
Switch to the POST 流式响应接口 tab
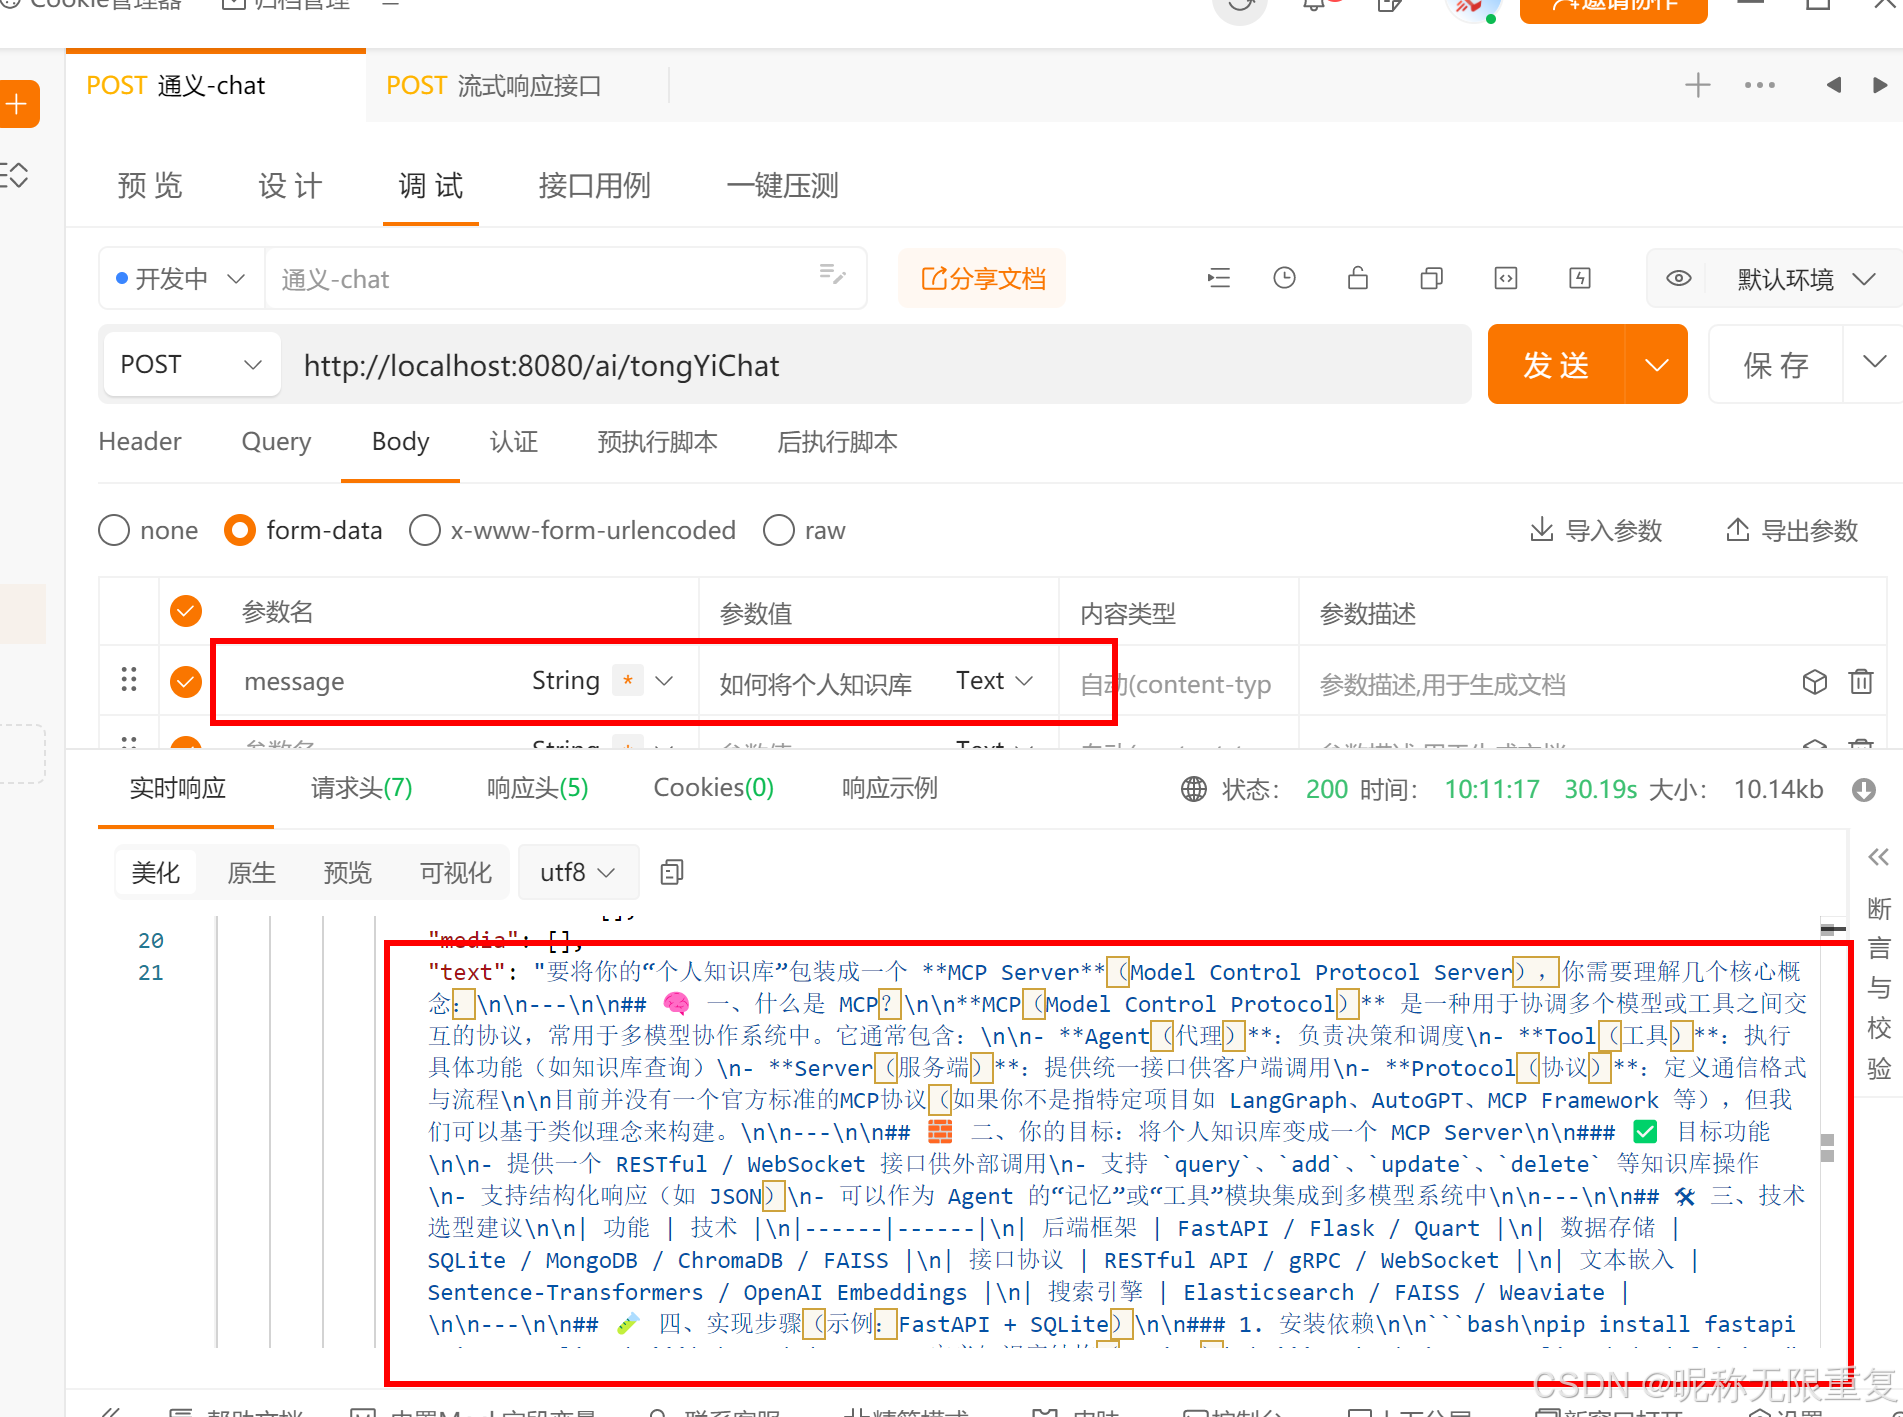[494, 86]
